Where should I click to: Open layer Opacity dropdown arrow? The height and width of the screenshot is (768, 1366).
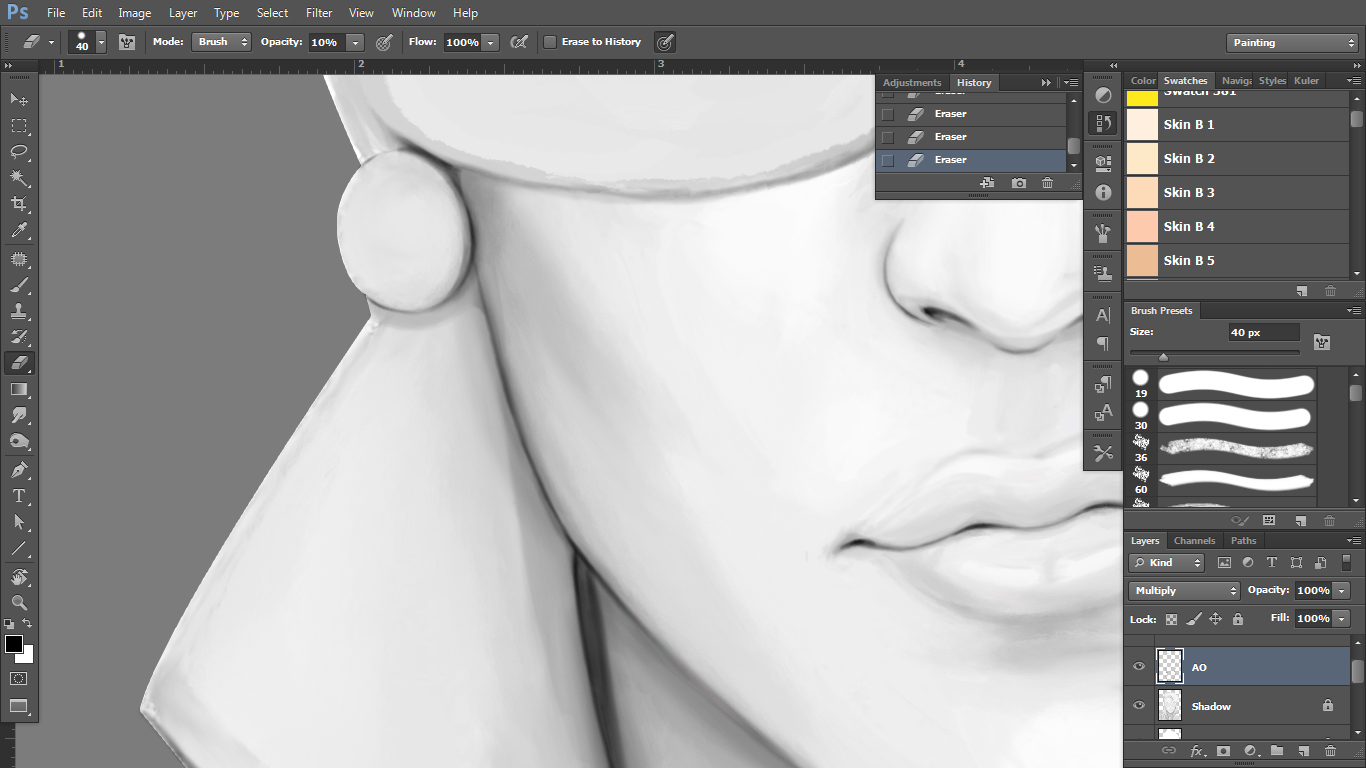coord(1342,591)
